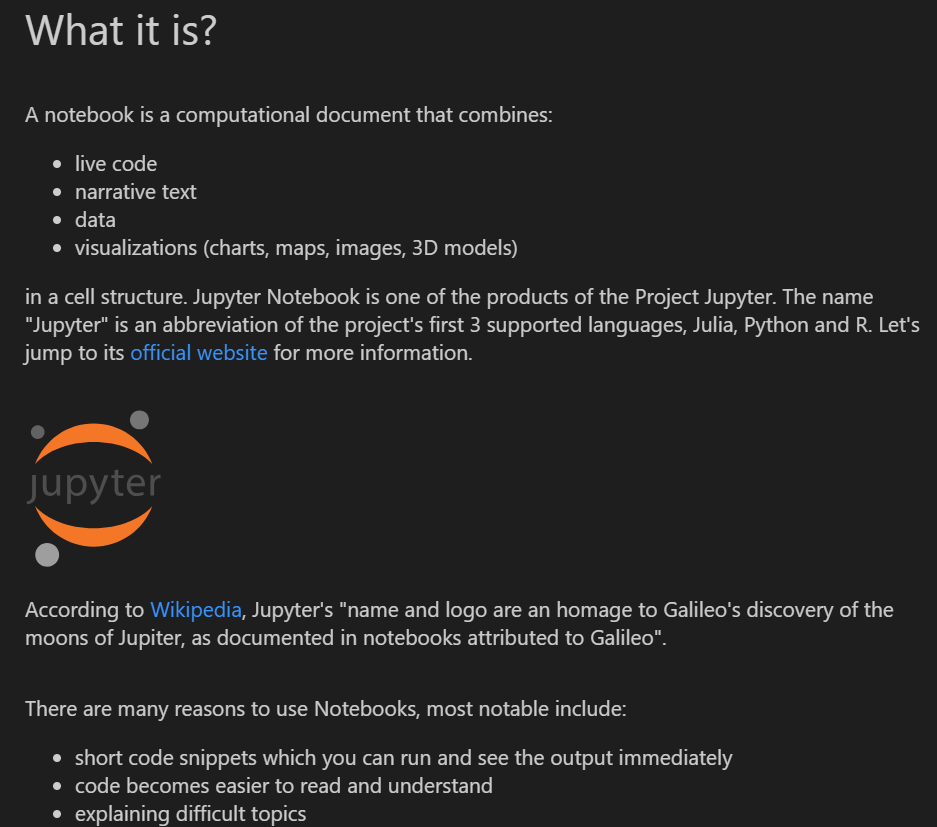Click the upper orange arc of logo
937x827 pixels.
(94, 440)
